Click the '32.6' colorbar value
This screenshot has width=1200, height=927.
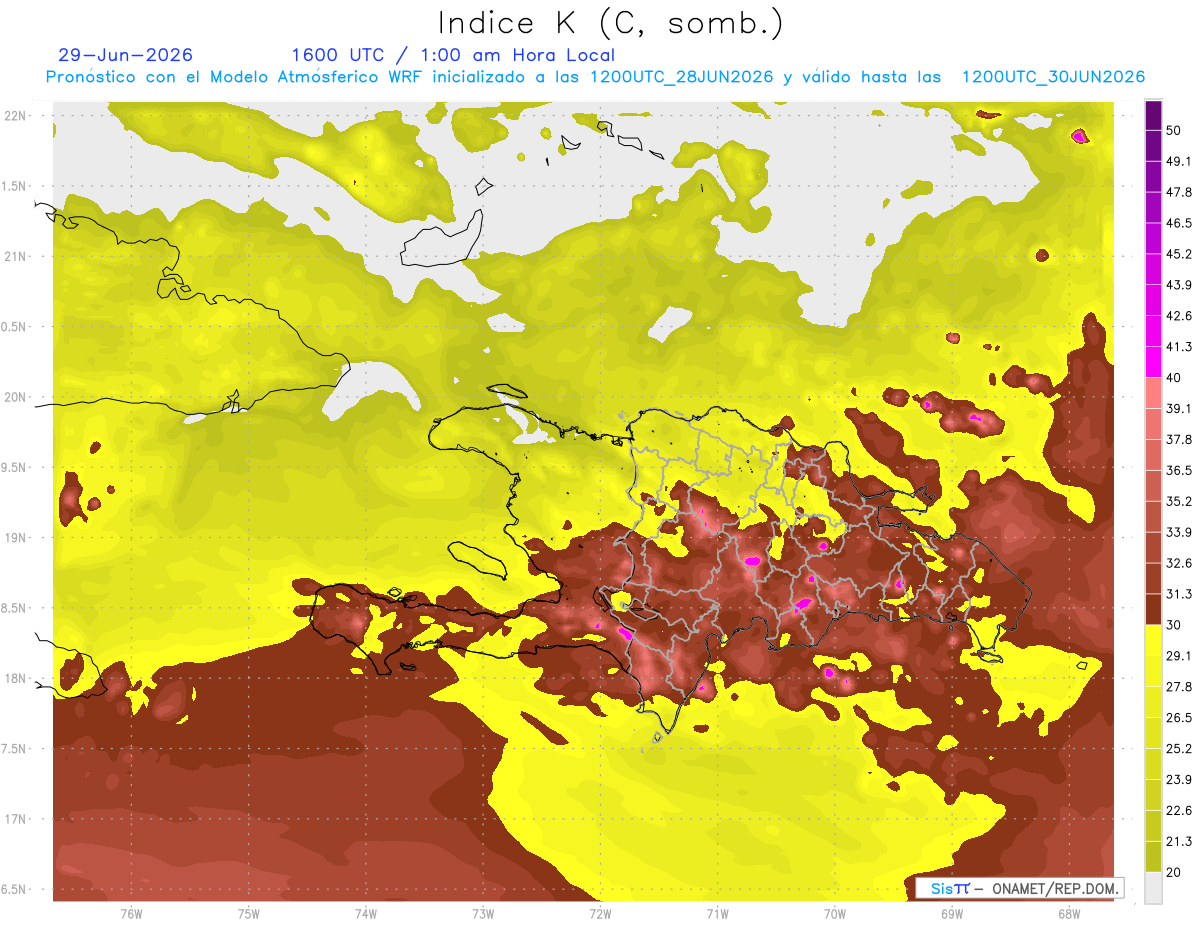(x=1179, y=563)
